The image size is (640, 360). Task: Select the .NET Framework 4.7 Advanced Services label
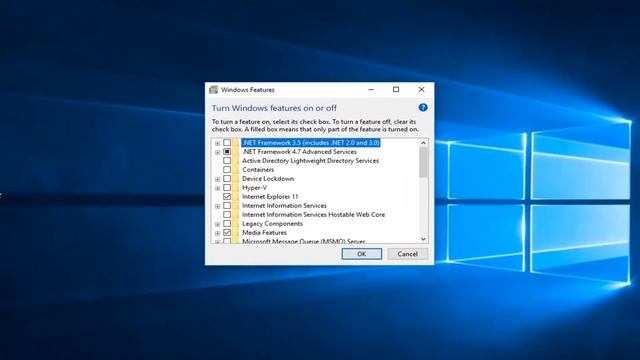pyautogui.click(x=299, y=152)
